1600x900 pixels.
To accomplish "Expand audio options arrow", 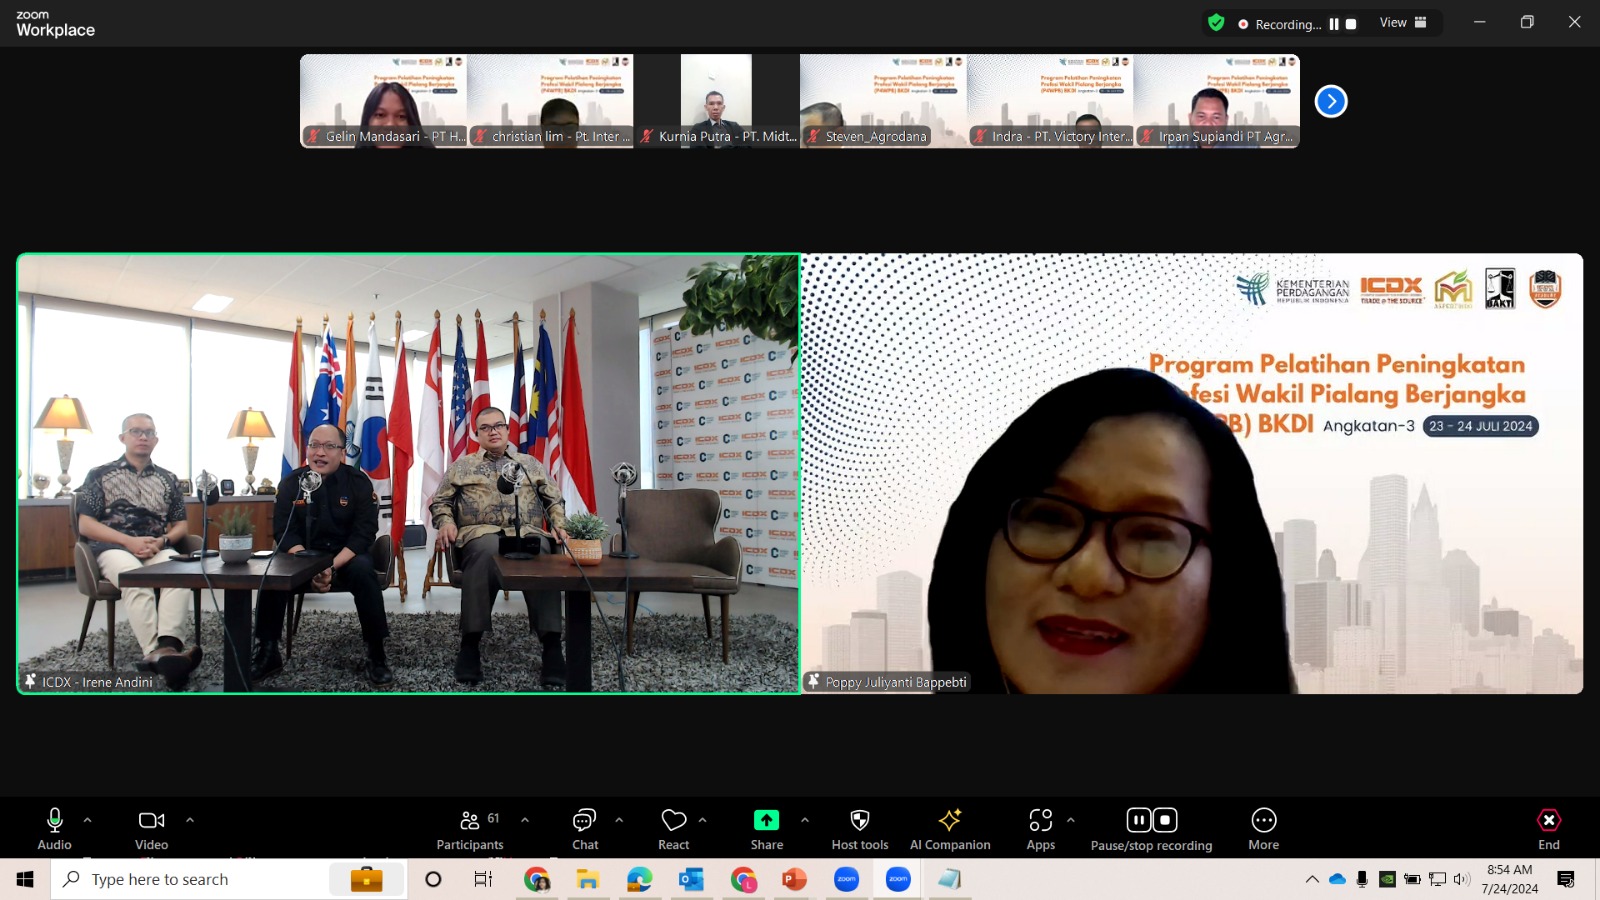I will (88, 820).
